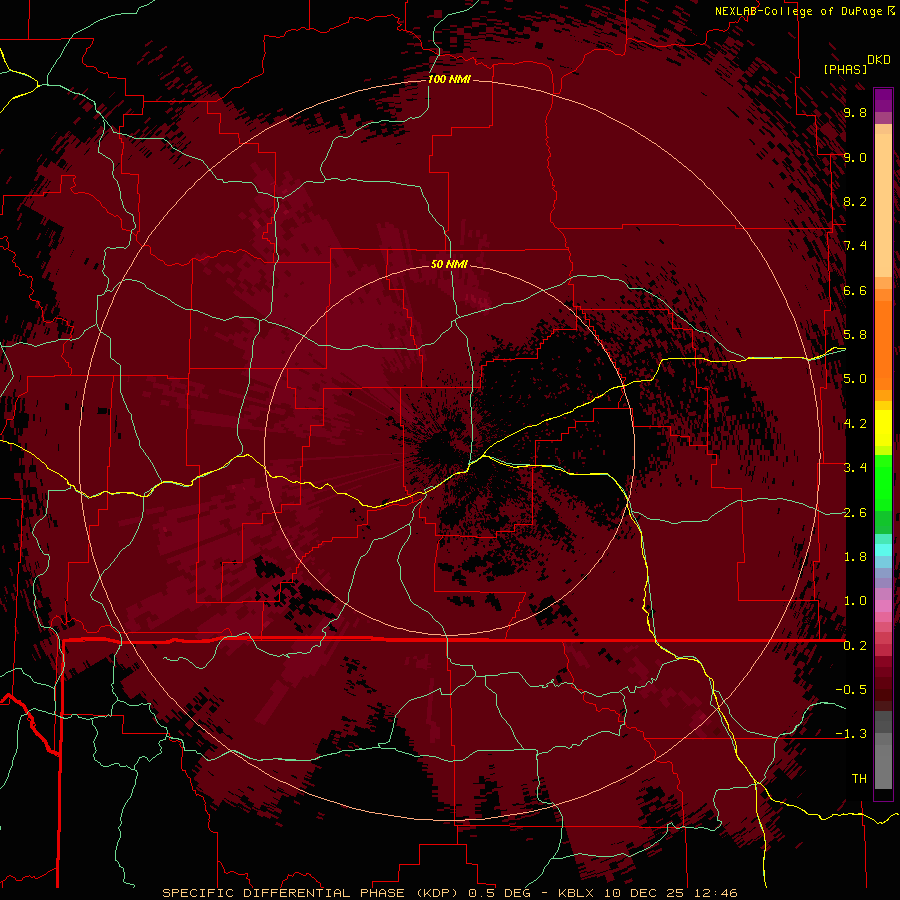
Task: Click the 6.6 value on the color scale
Action: 855,290
